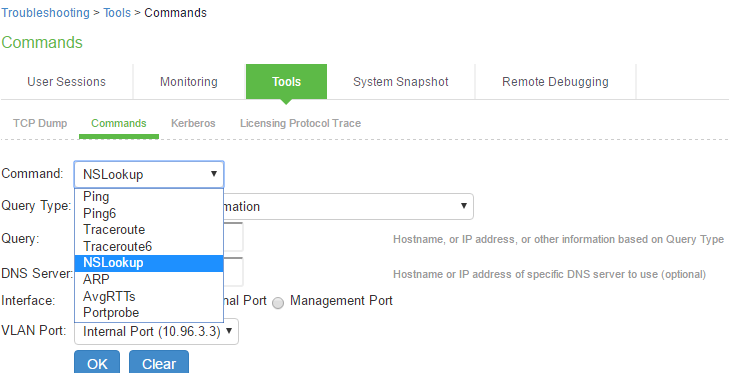This screenshot has width=729, height=373.
Task: Select the Management Port radio button
Action: click(278, 303)
